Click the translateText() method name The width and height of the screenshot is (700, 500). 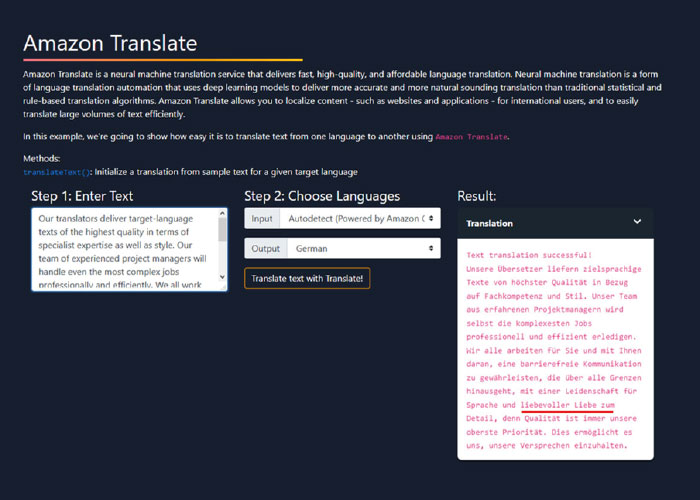click(57, 172)
